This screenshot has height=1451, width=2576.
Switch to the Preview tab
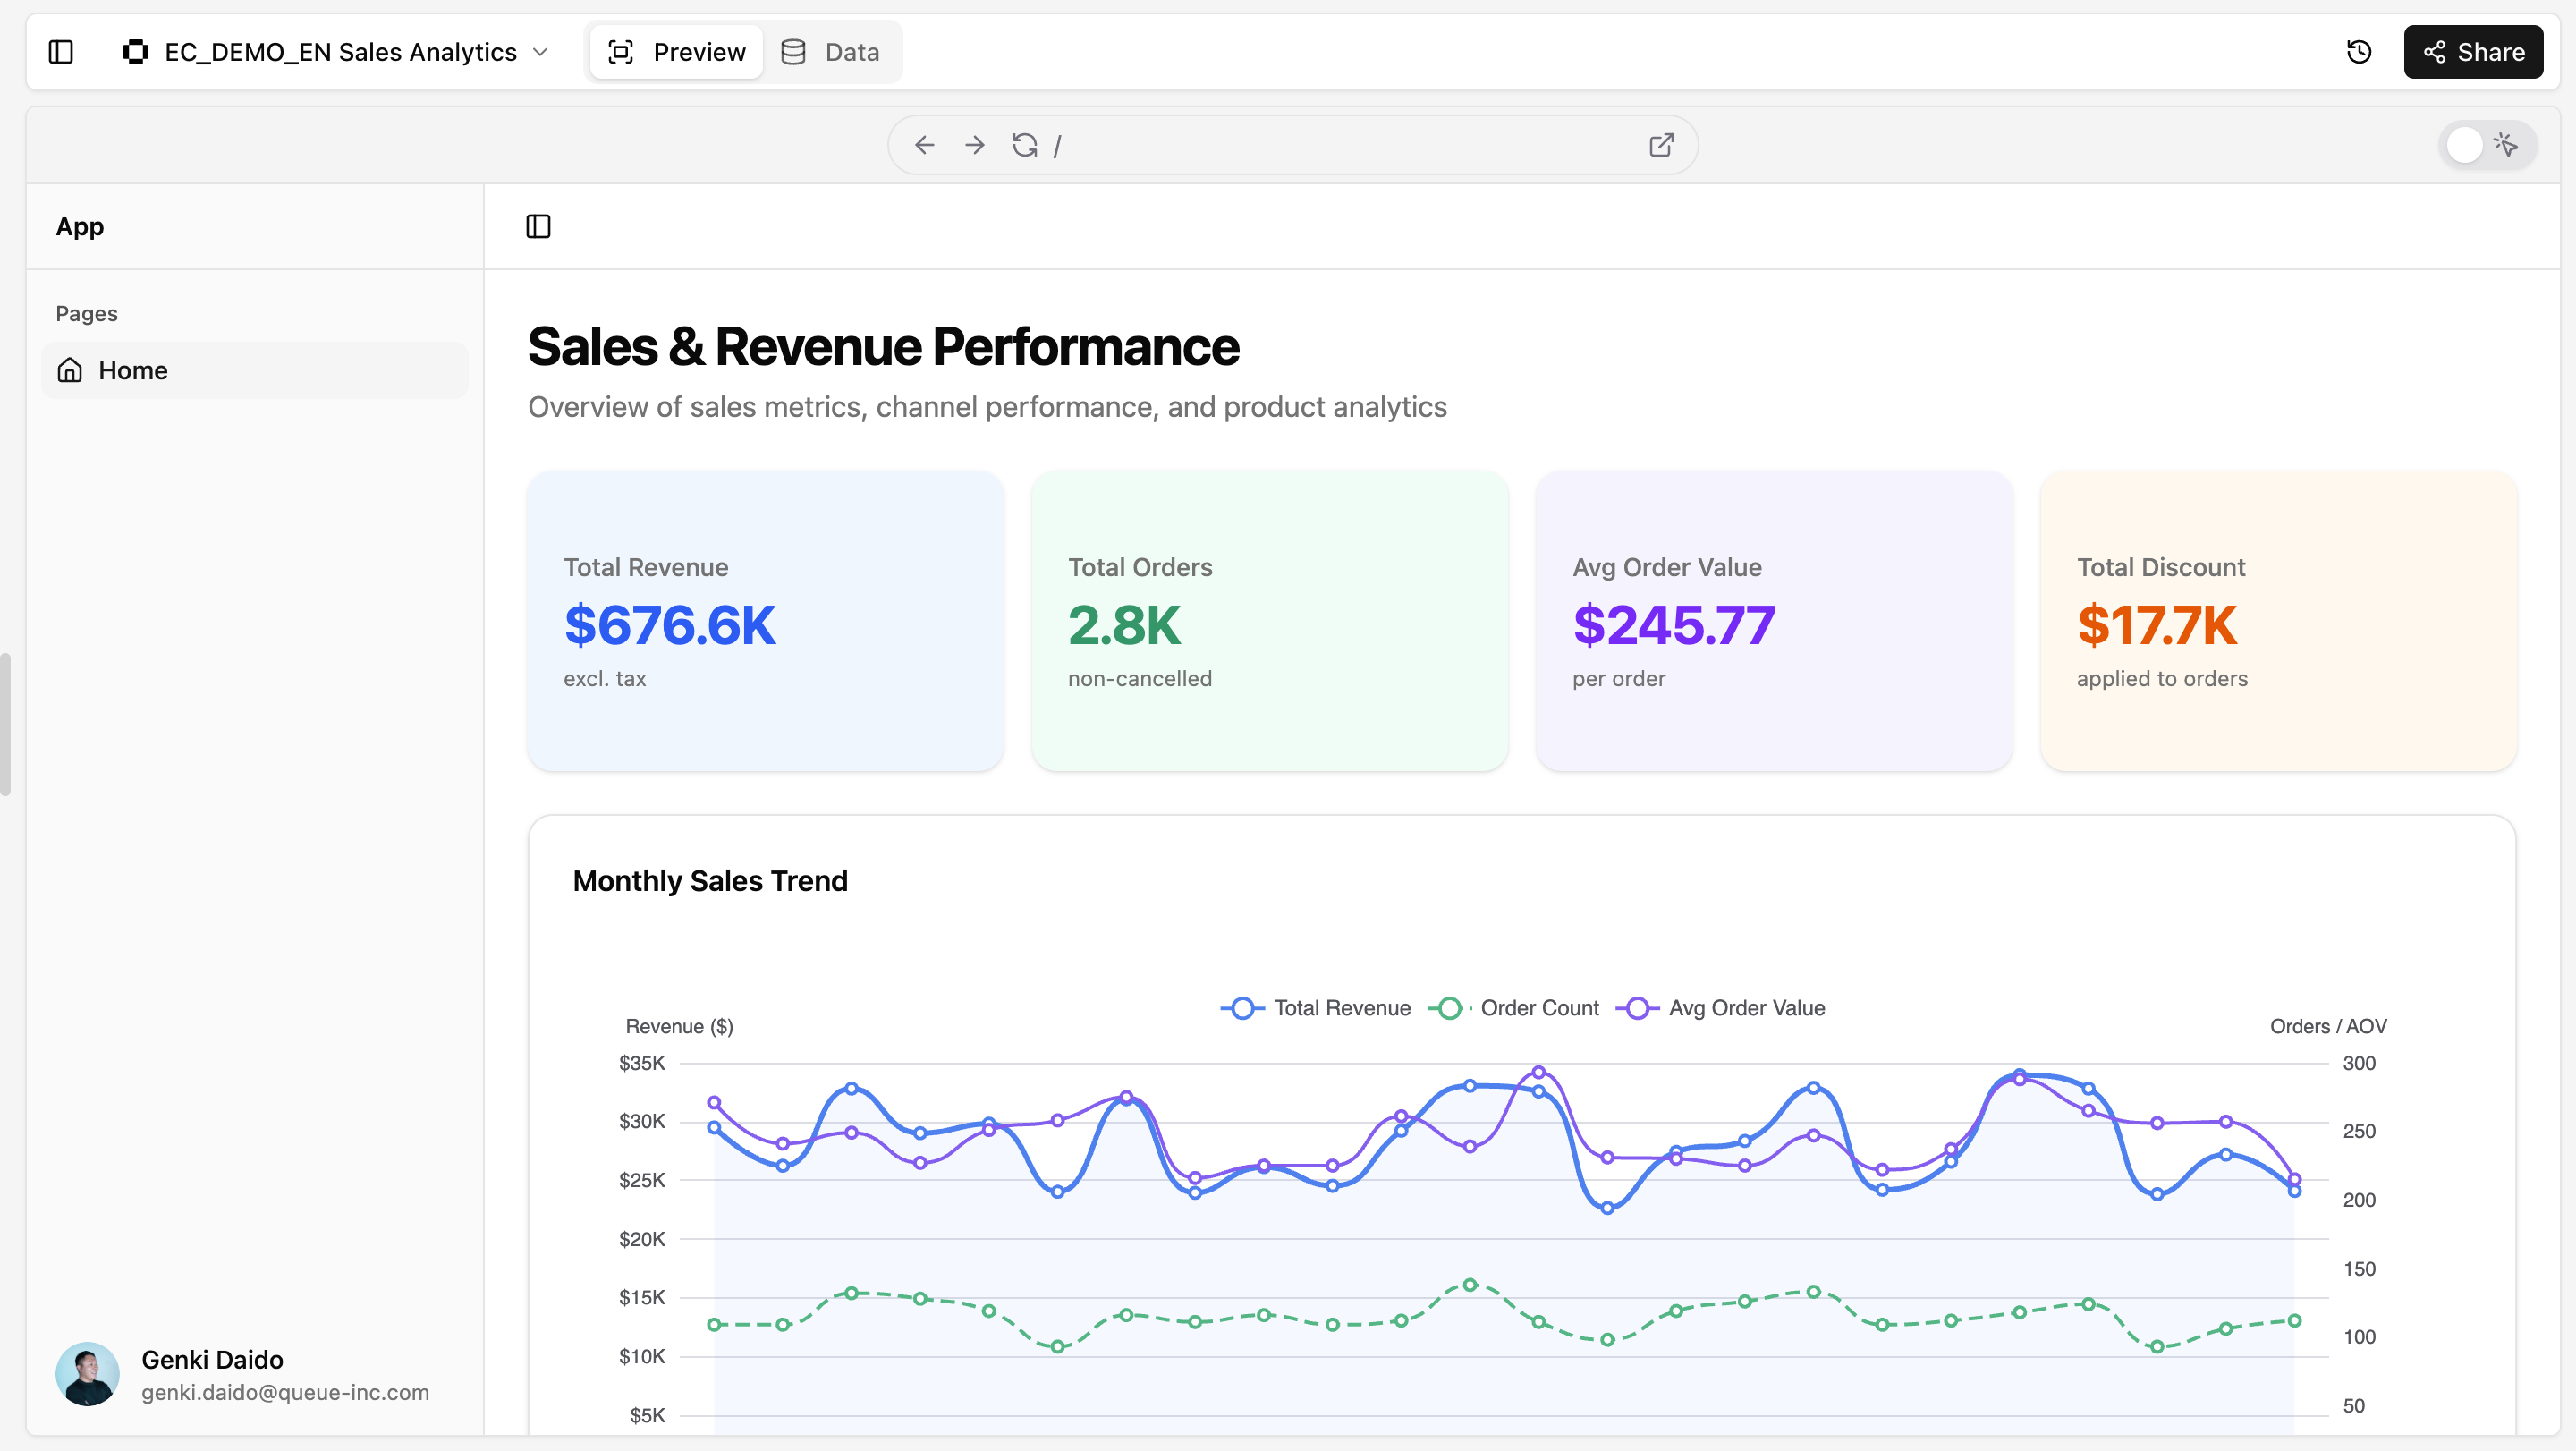coord(677,52)
